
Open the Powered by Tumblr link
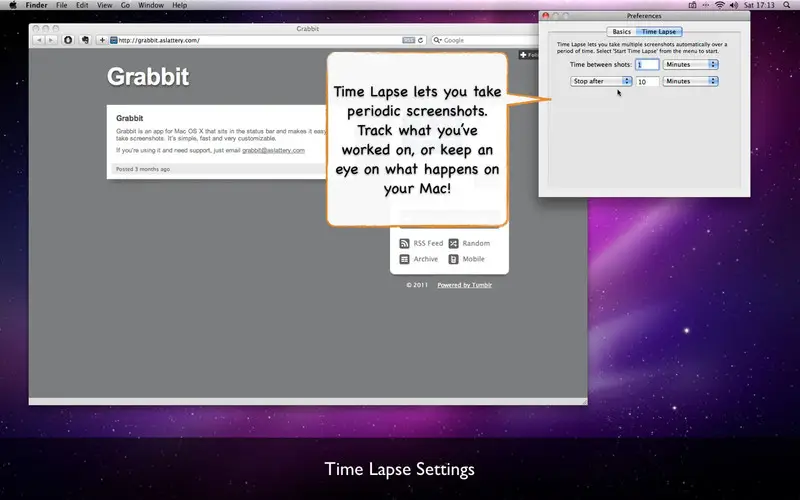[x=464, y=285]
